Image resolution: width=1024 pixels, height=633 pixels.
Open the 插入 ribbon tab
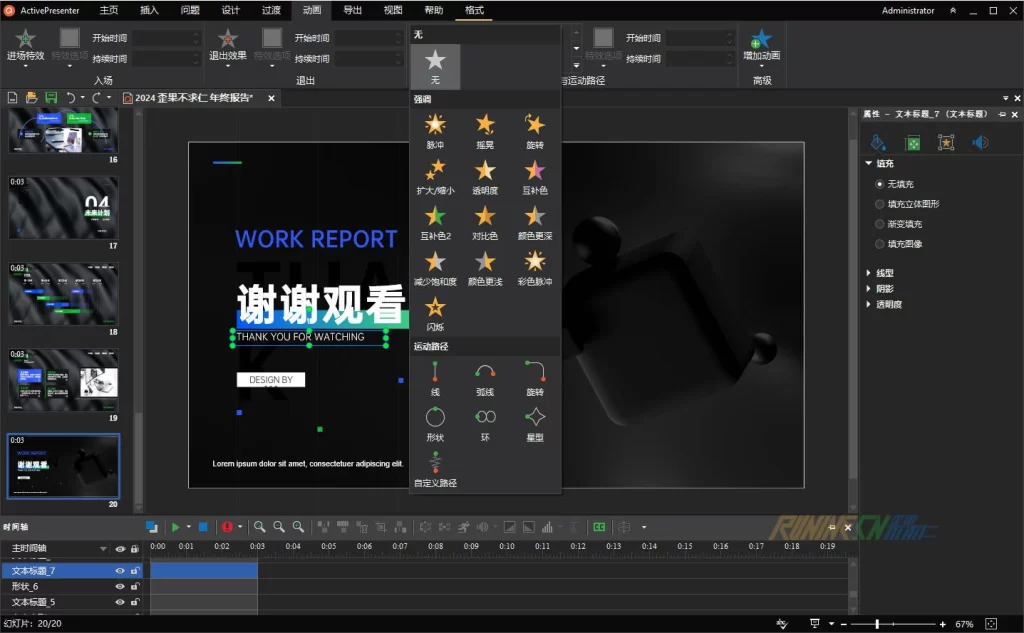[x=149, y=10]
